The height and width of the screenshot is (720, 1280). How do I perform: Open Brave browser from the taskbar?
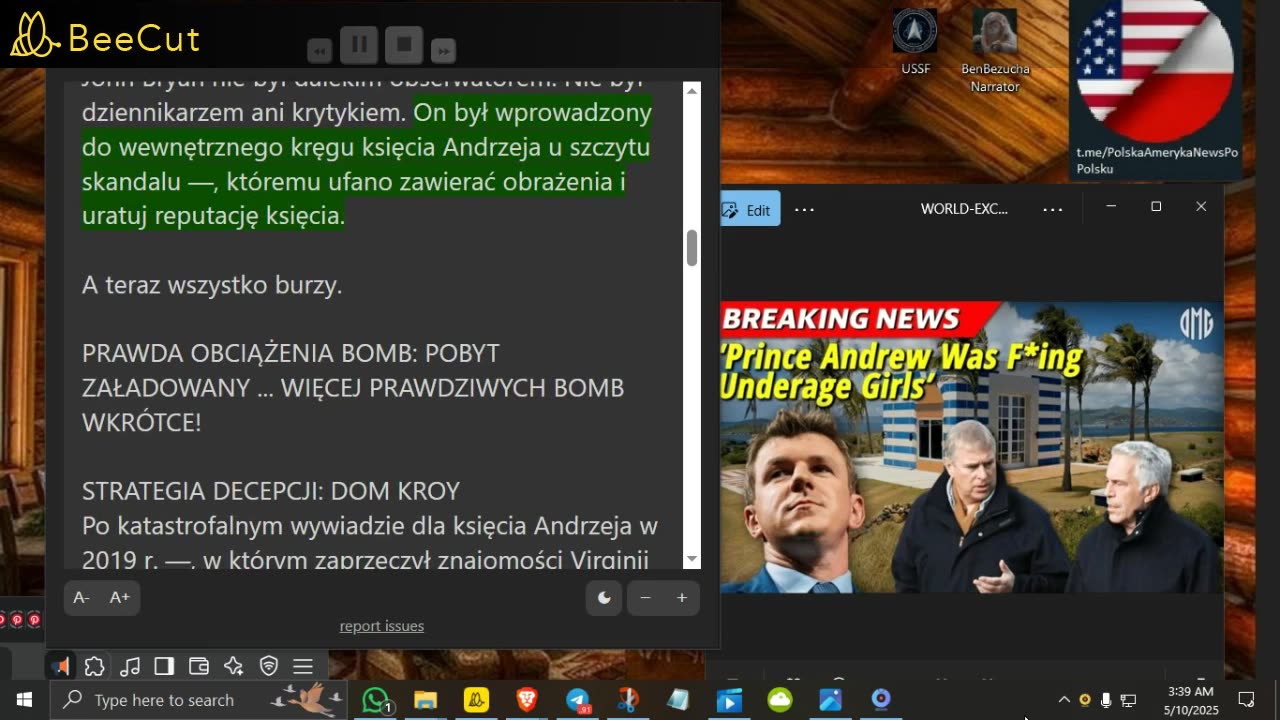tap(527, 700)
